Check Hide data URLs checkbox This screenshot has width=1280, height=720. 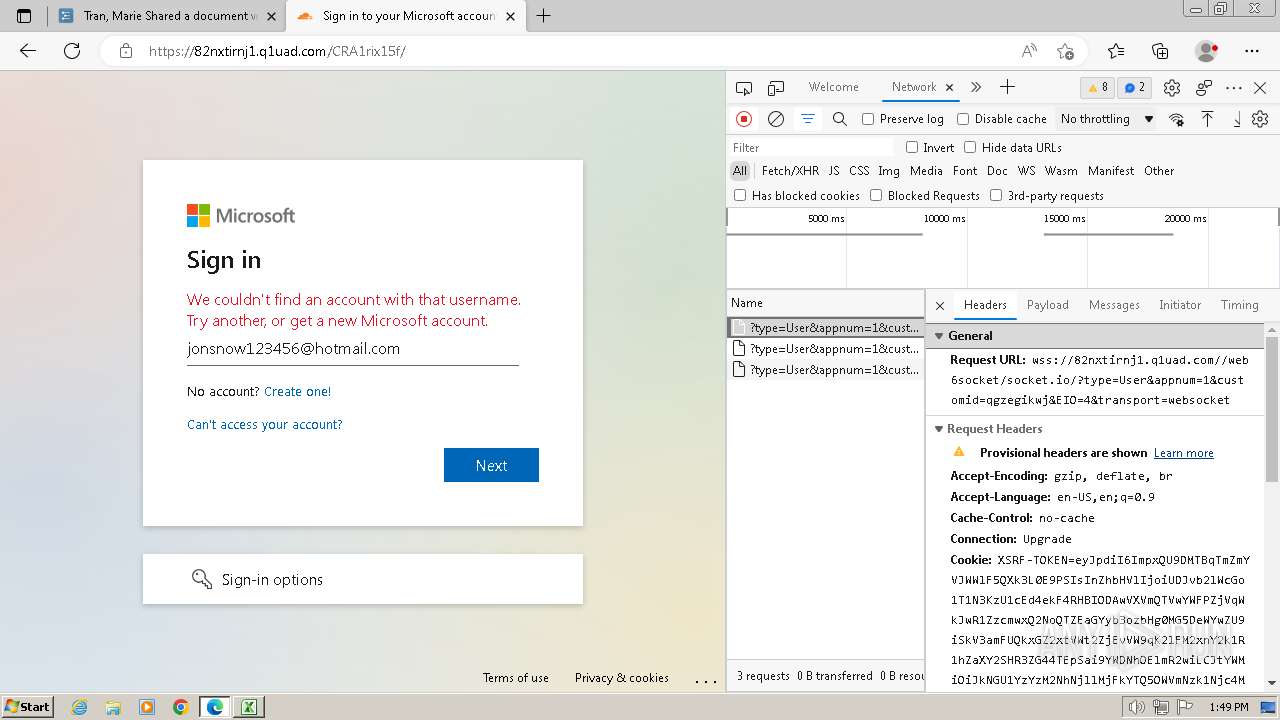(x=970, y=147)
